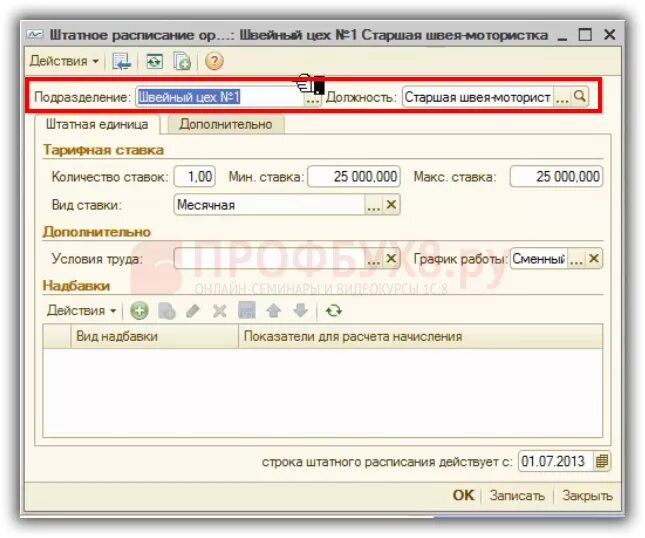Open help with the question mark icon
645x538 pixels.
point(214,61)
